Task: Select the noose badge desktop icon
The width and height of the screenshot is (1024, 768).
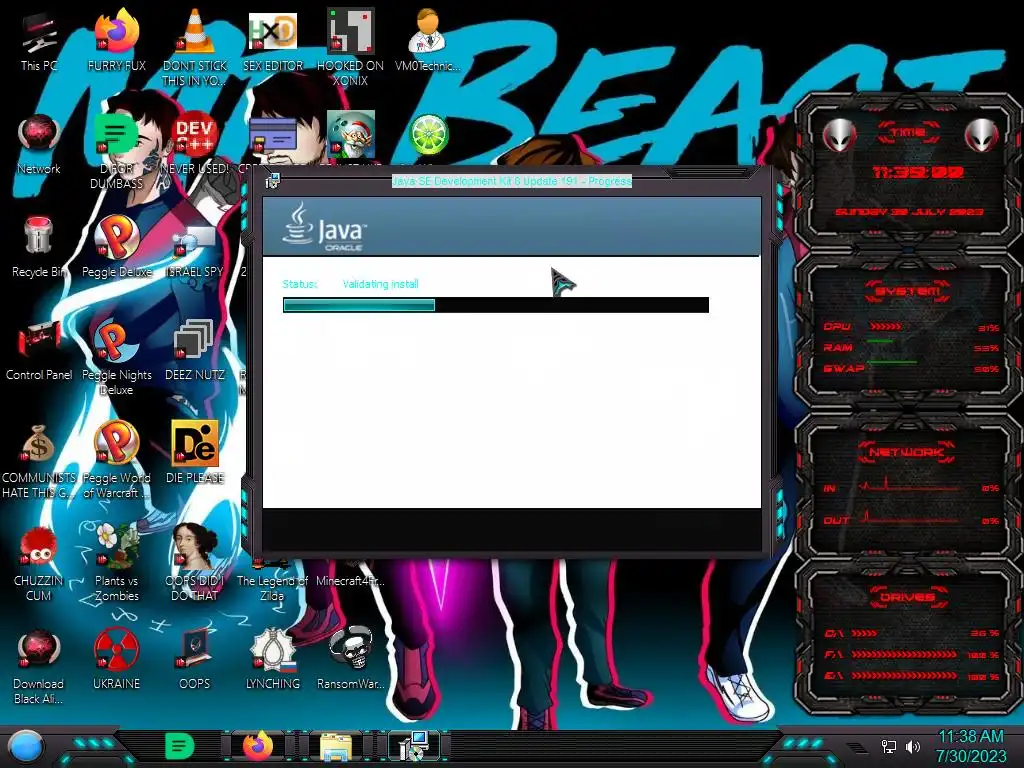Action: 272,649
